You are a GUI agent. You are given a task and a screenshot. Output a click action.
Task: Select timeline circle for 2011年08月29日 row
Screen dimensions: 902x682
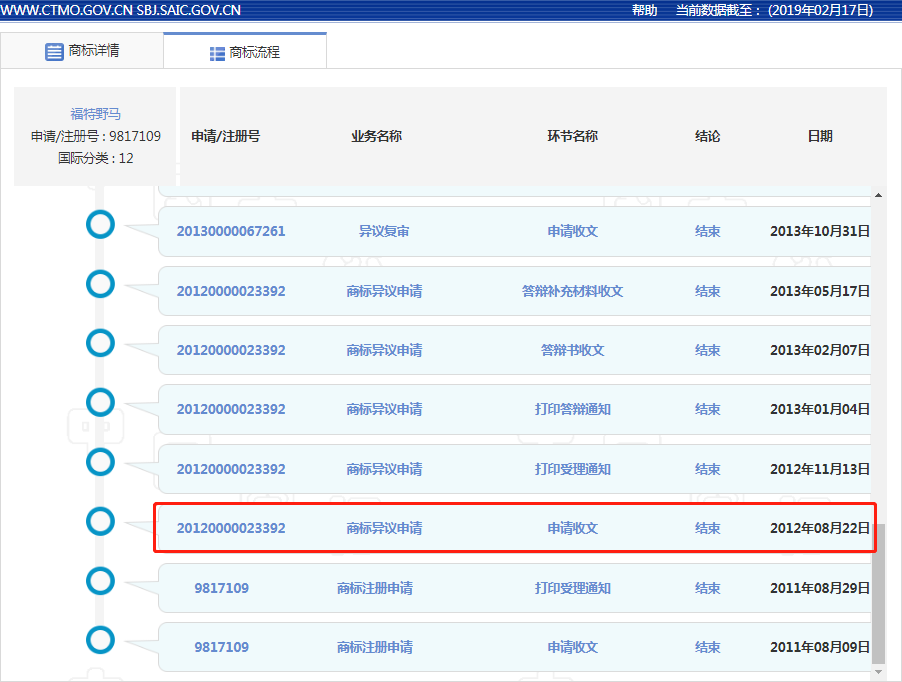click(x=100, y=581)
